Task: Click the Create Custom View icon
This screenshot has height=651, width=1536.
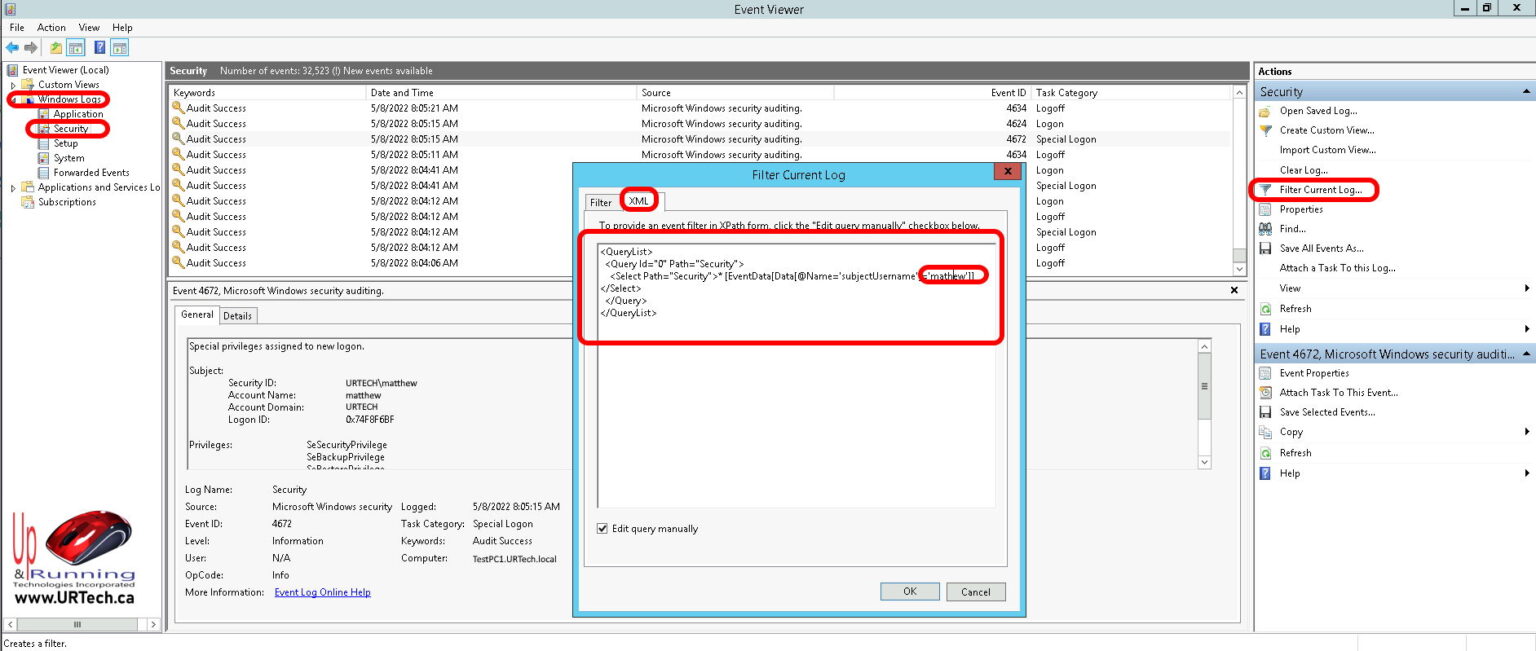Action: (x=1265, y=130)
